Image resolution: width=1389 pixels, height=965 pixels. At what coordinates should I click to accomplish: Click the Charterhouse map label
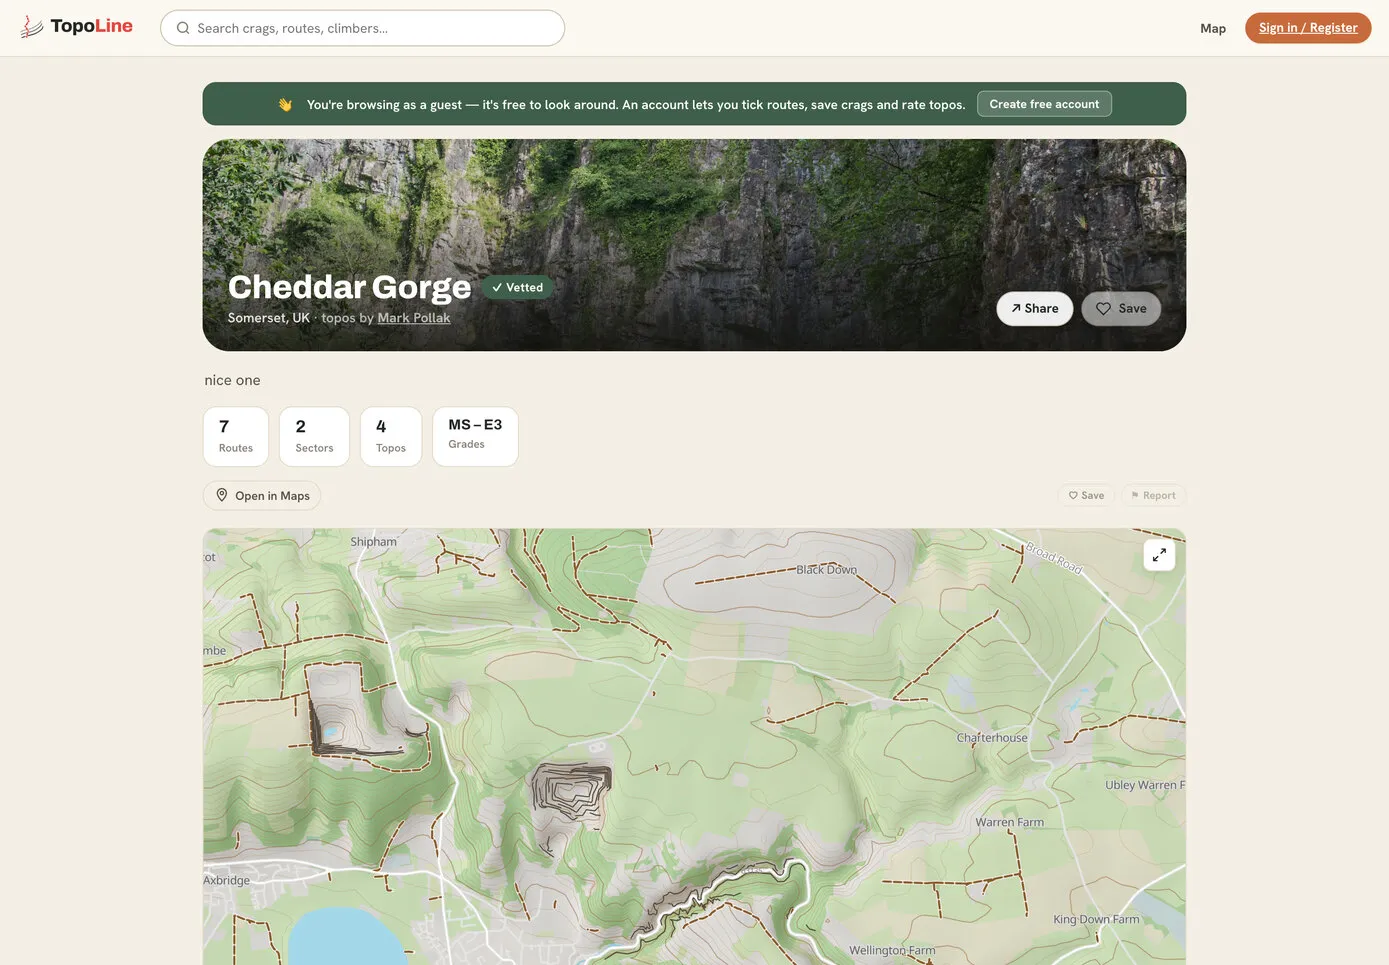pyautogui.click(x=992, y=738)
